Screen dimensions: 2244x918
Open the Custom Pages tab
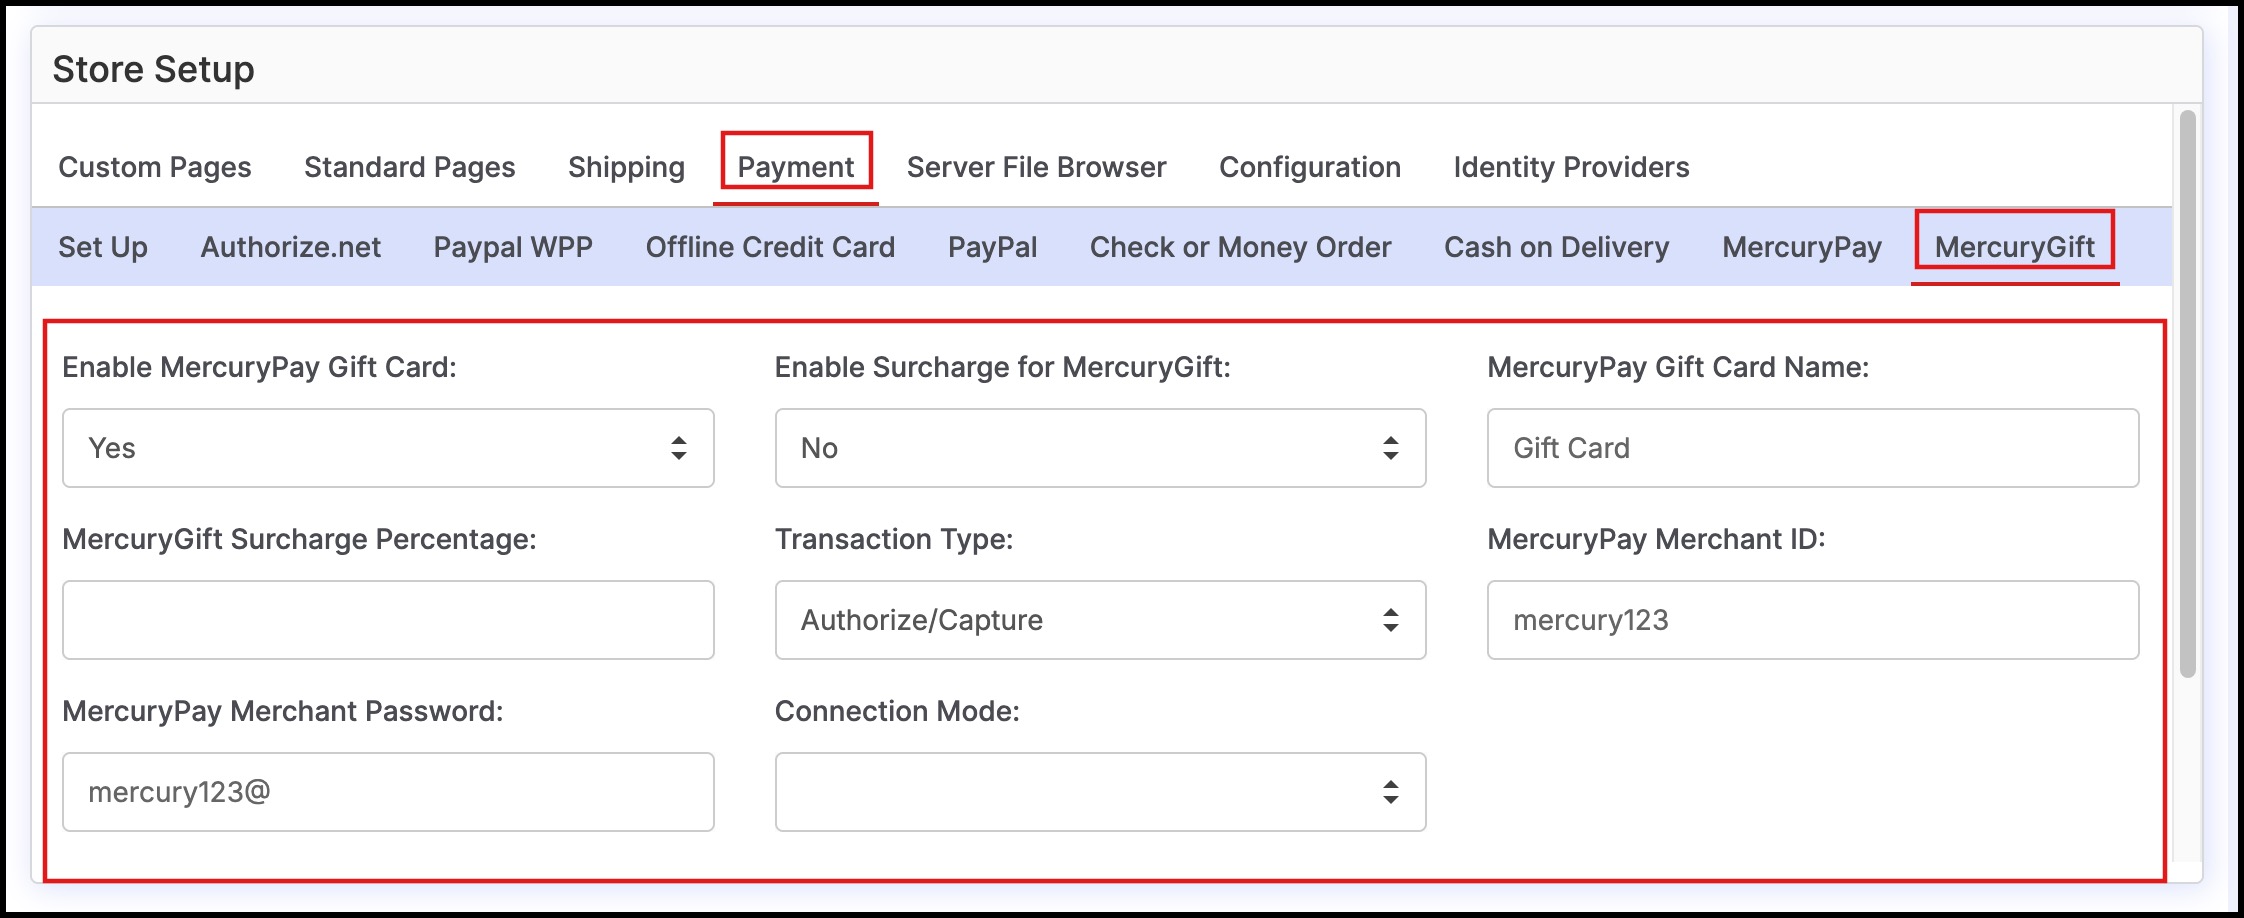[x=155, y=167]
